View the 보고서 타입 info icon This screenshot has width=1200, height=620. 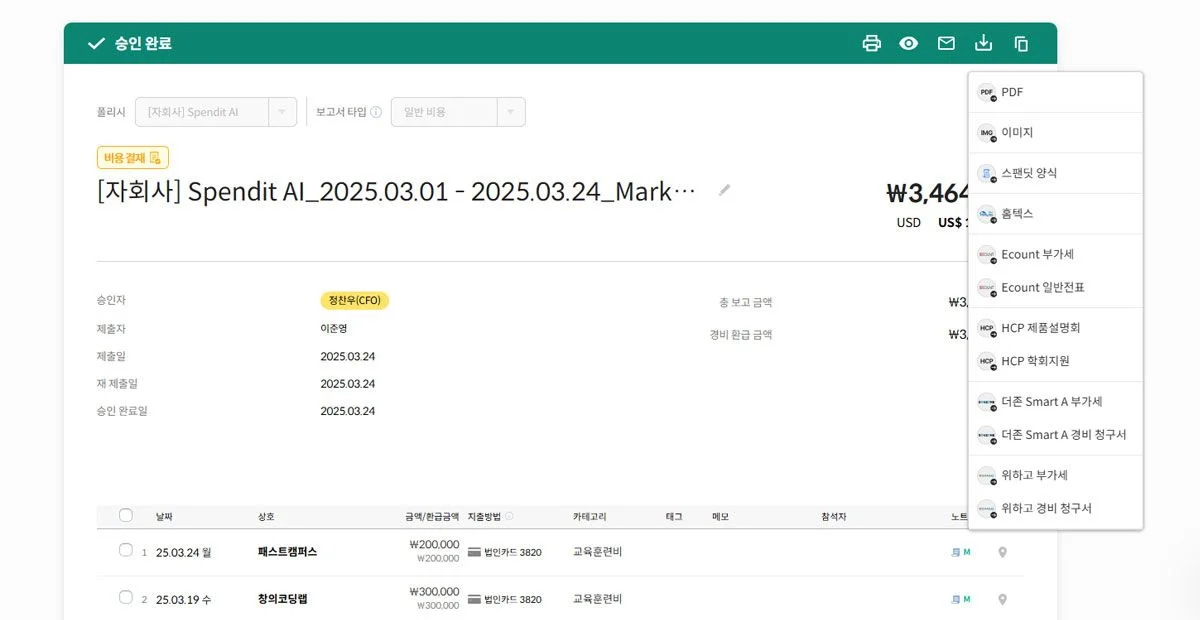click(x=377, y=111)
